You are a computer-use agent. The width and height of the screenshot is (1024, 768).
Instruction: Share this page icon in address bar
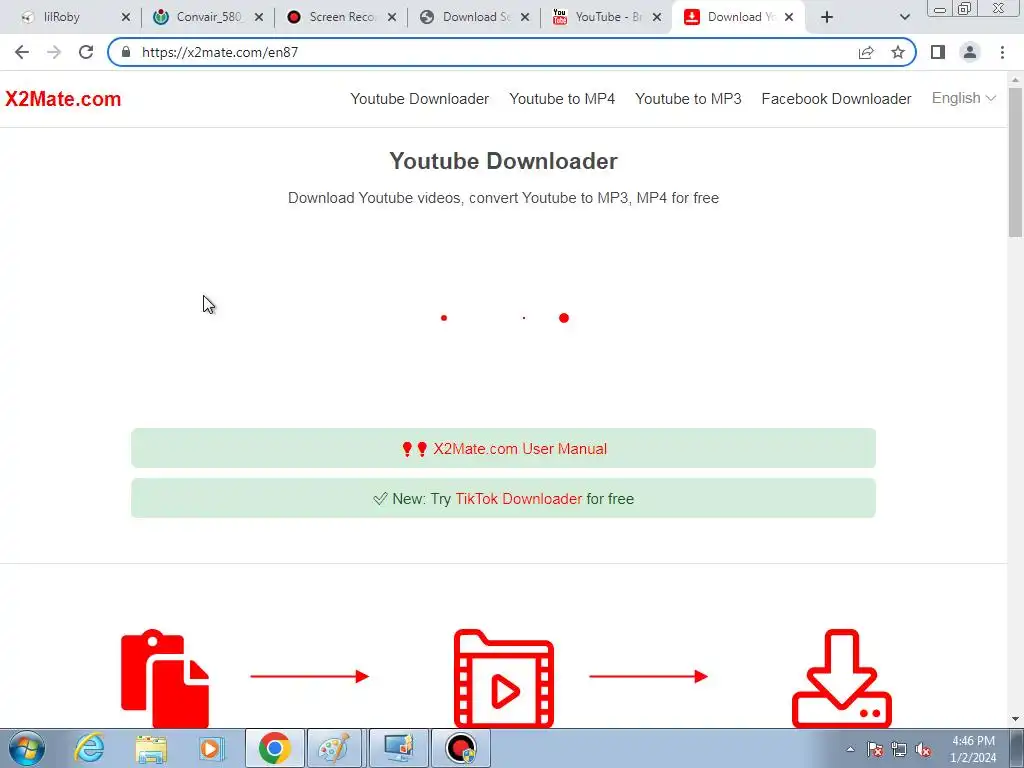[866, 52]
